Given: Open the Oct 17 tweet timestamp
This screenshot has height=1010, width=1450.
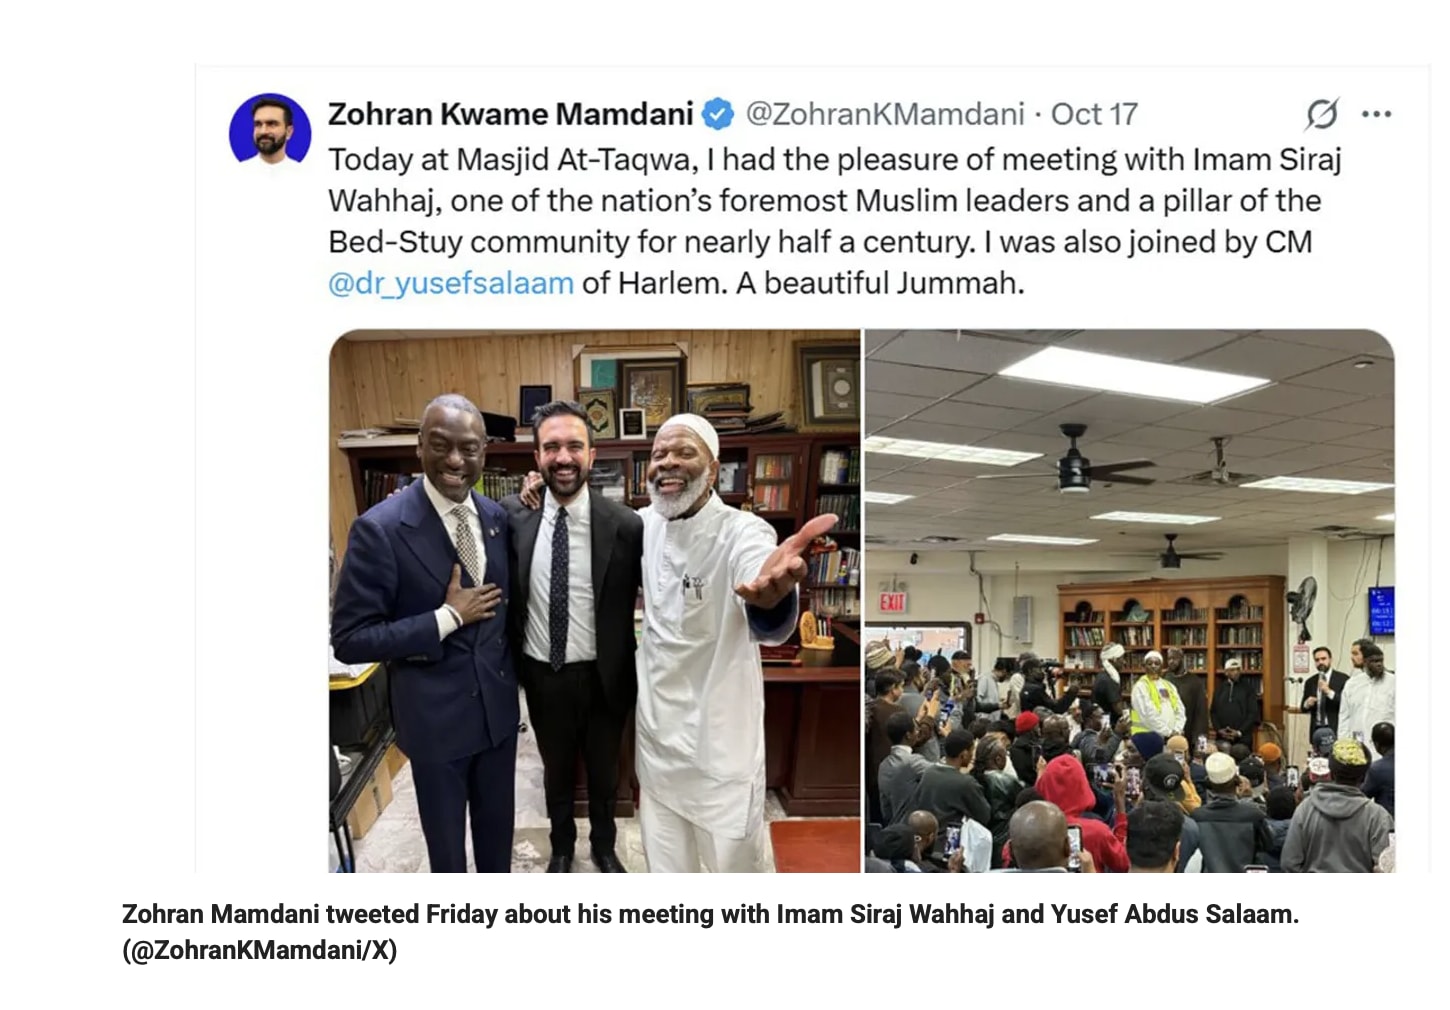Looking at the screenshot, I should (x=1094, y=114).
